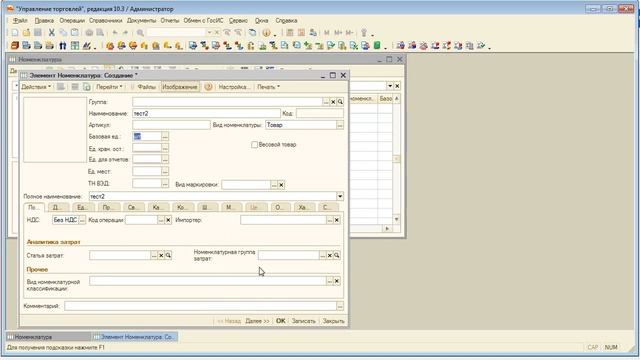Click the Redo arrow icon
The height and width of the screenshot is (360, 640).
click(126, 33)
